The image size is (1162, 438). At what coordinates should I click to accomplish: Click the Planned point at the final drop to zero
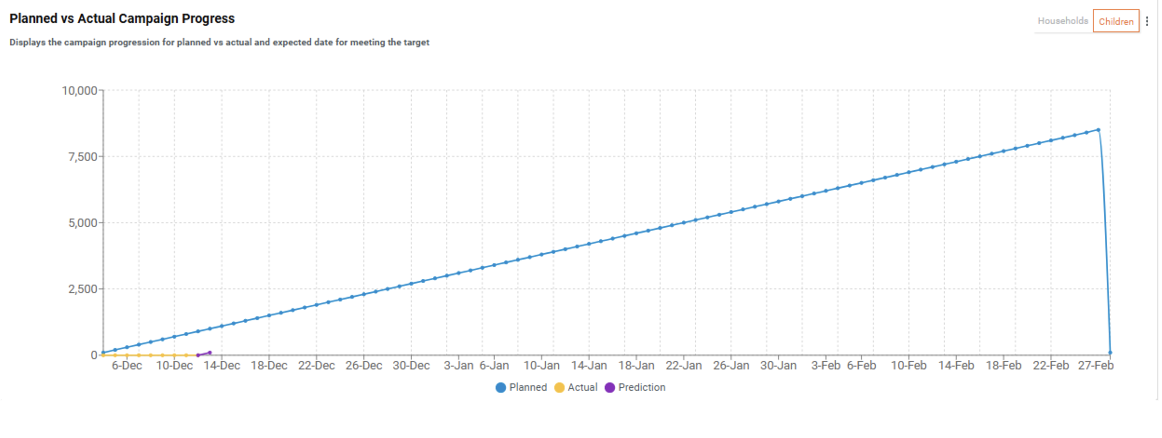[1110, 353]
